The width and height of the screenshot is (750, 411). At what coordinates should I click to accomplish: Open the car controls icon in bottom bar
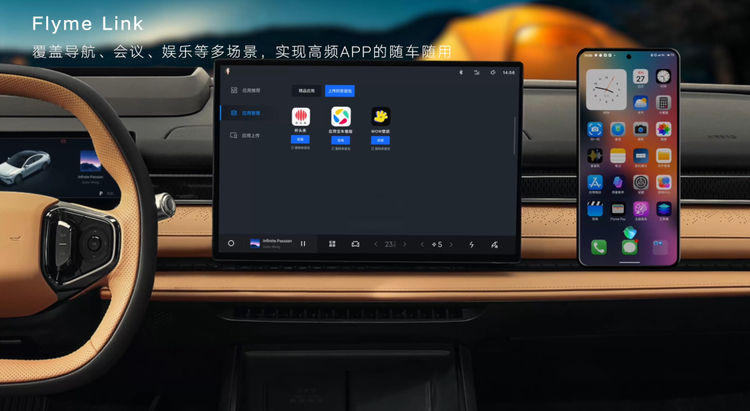355,244
